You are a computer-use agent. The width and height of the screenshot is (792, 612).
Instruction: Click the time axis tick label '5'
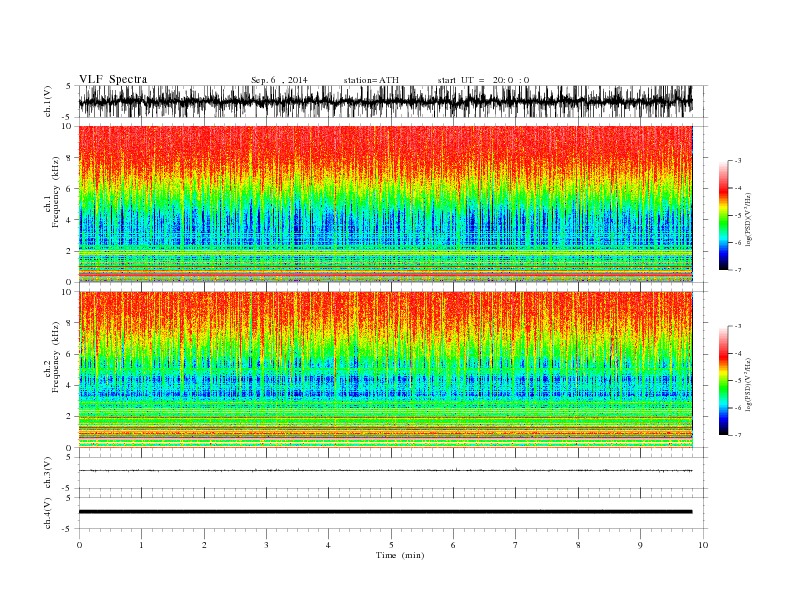[391, 545]
